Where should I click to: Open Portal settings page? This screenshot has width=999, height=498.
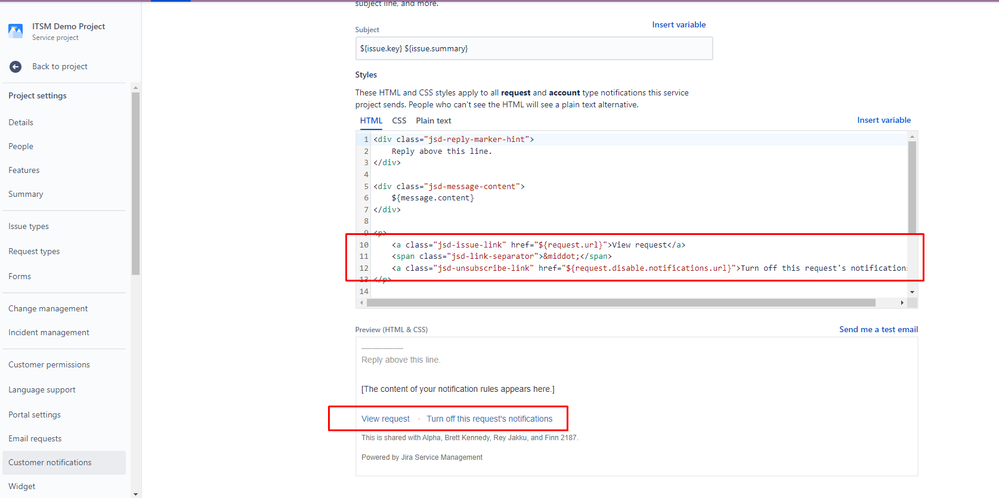[34, 415]
